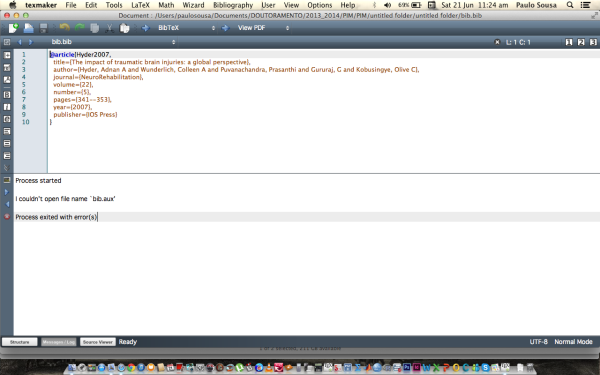Open the Tools menu

tap(114, 5)
